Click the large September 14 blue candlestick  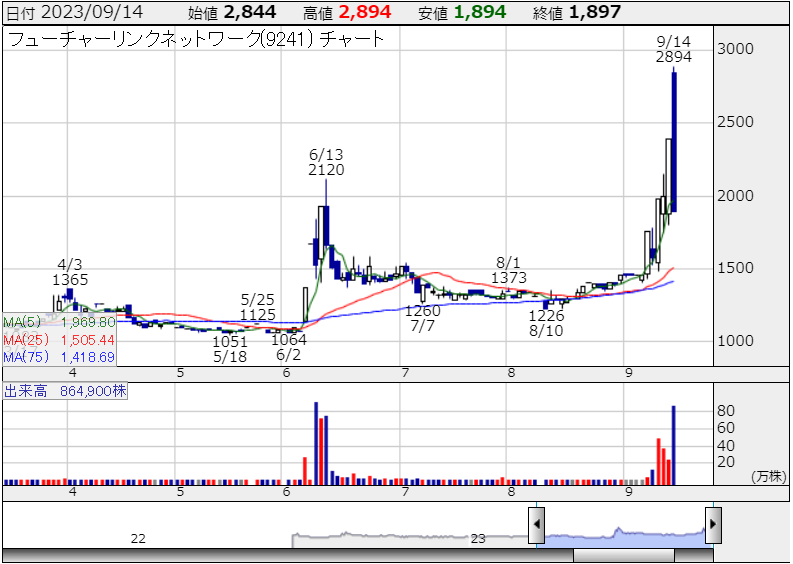pos(674,142)
